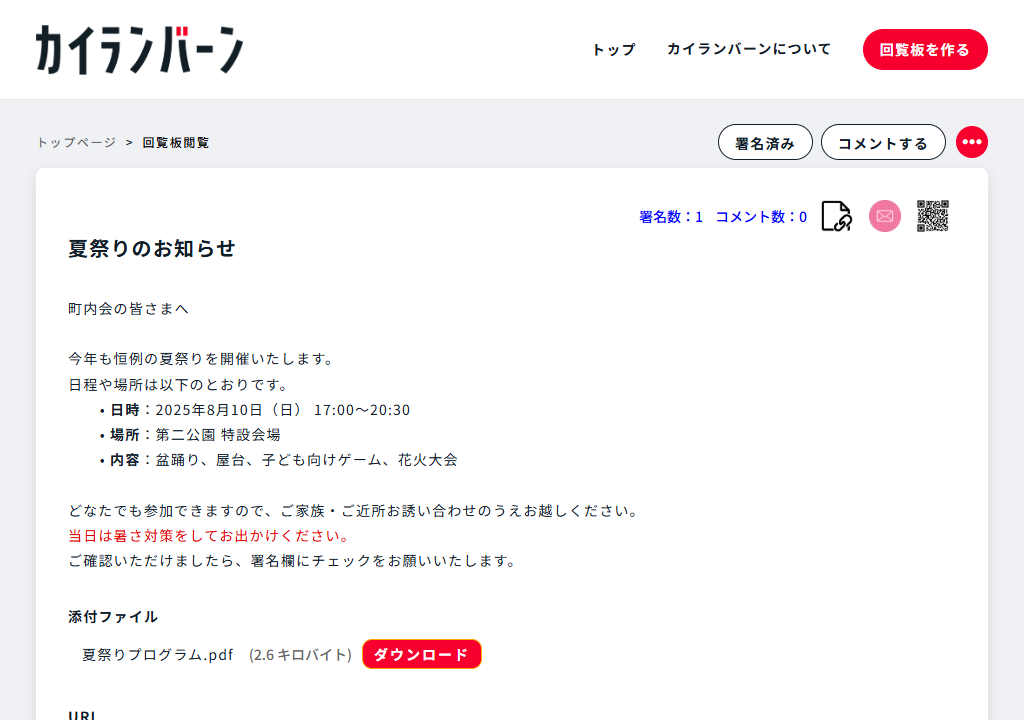Open the QR code icon
The height and width of the screenshot is (720, 1024).
[x=932, y=216]
